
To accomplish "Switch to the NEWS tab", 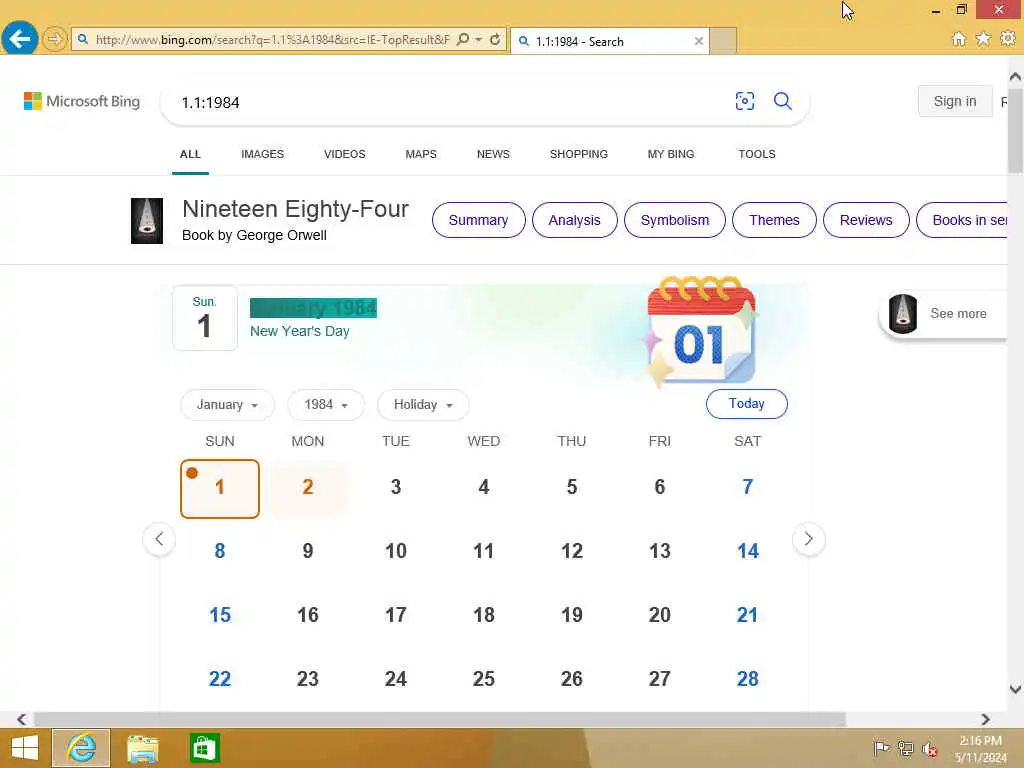I will tap(493, 154).
